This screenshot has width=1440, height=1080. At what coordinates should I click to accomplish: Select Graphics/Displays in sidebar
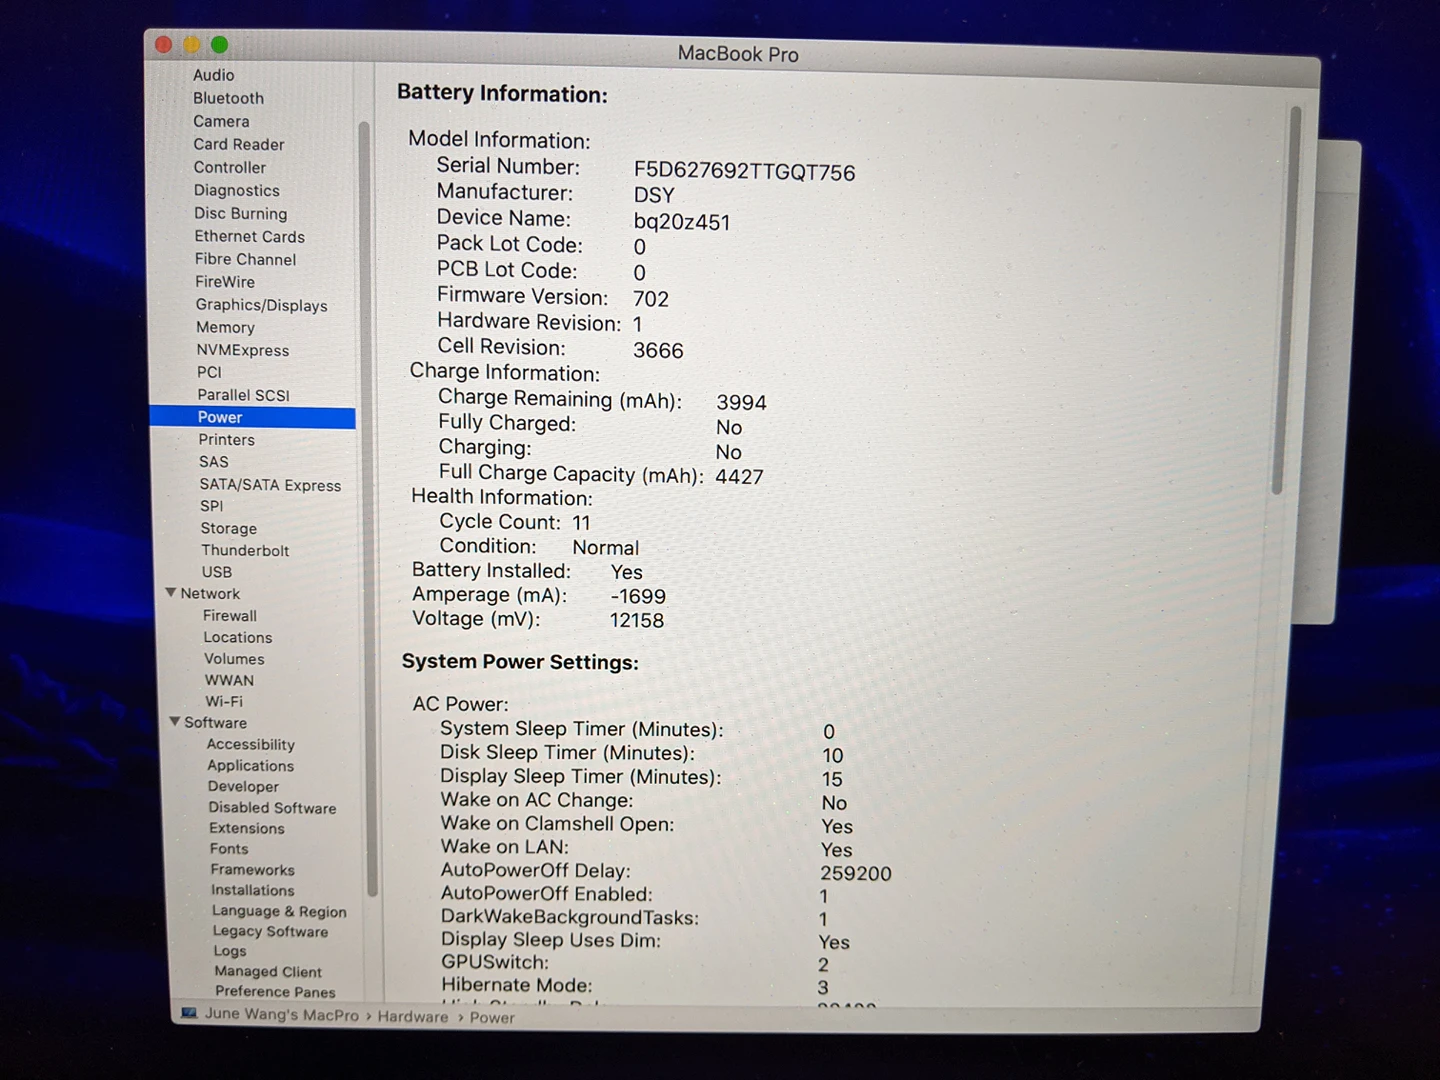pyautogui.click(x=261, y=305)
